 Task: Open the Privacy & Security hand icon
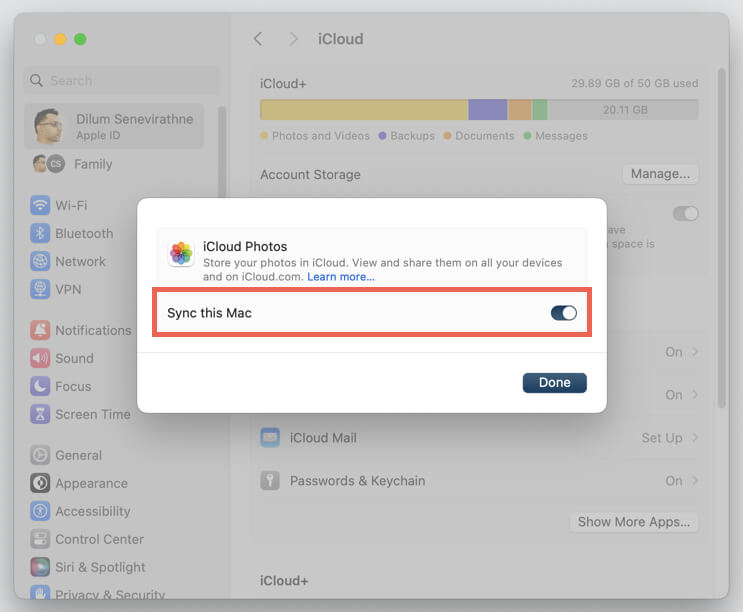tap(40, 592)
